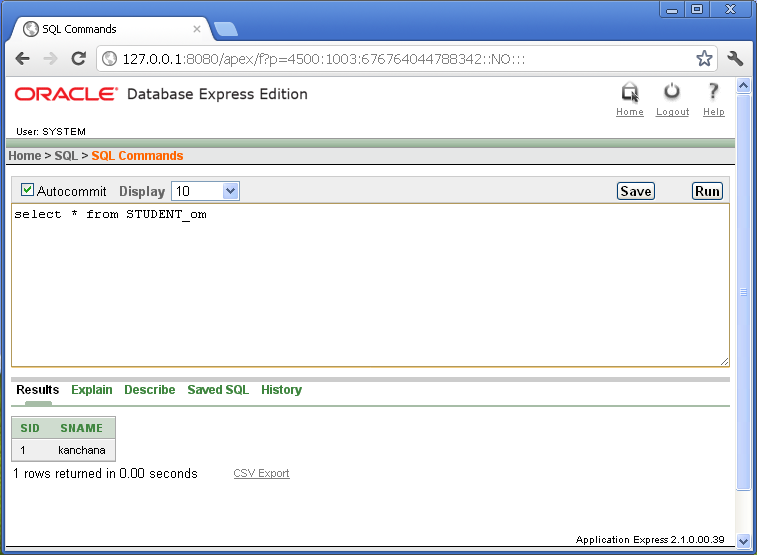
Task: Open the Saved SQL tab
Action: 218,390
